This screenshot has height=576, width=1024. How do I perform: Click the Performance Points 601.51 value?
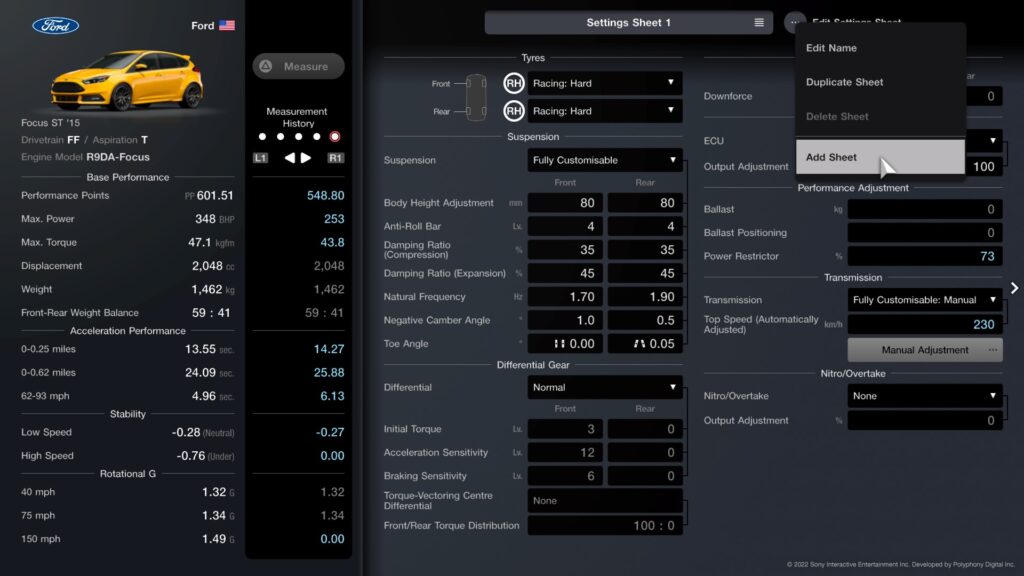[215, 195]
